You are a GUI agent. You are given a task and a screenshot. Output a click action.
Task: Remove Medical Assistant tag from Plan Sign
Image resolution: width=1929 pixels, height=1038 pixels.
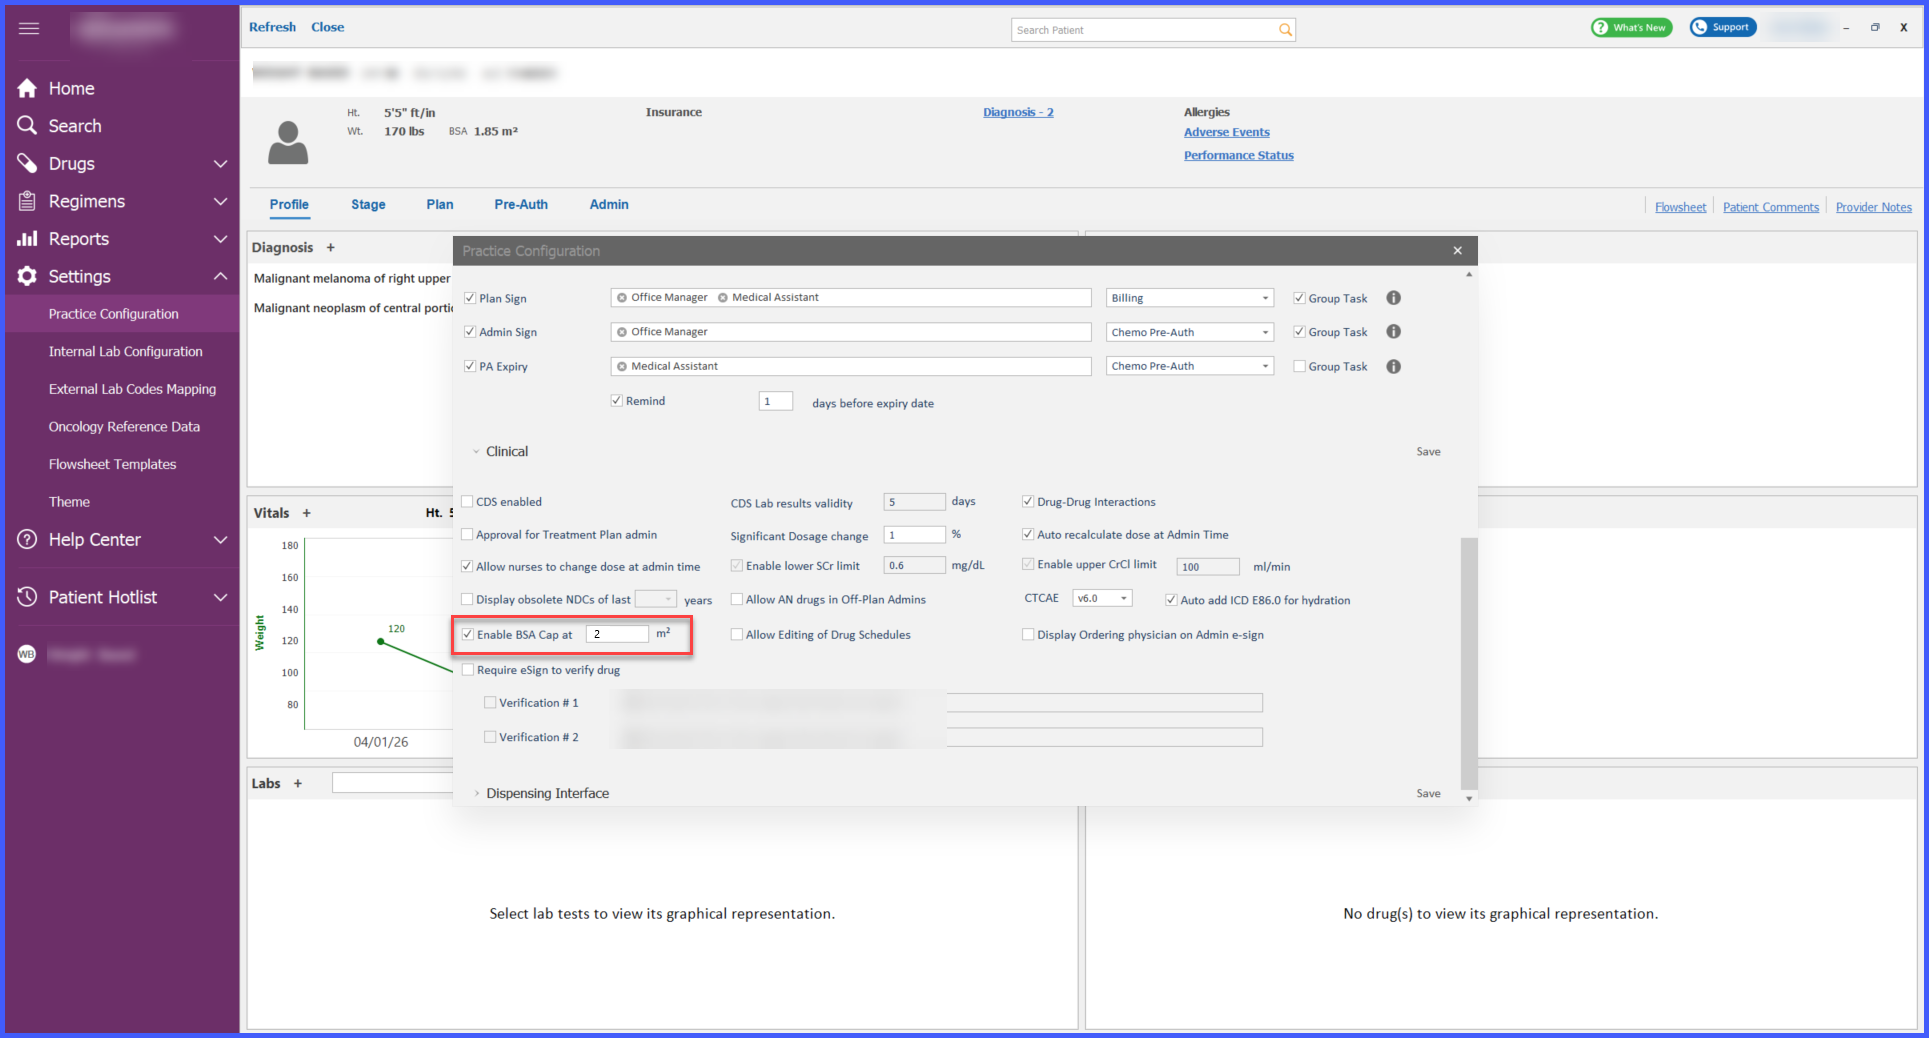723,298
